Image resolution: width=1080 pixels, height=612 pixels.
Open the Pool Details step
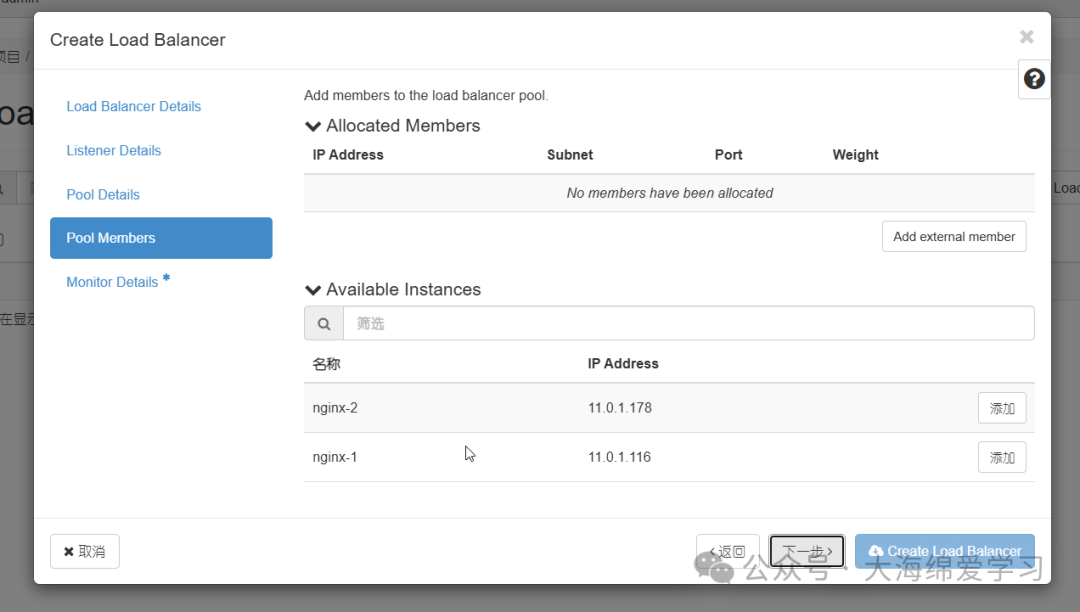coord(101,194)
